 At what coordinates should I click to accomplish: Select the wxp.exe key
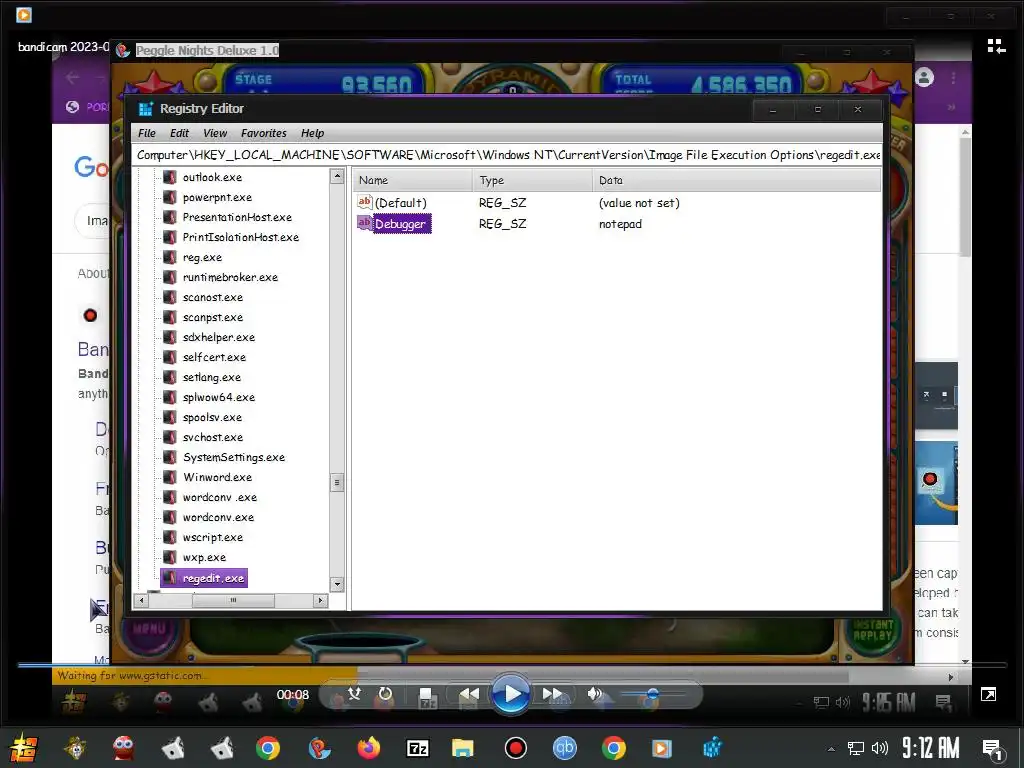204,557
